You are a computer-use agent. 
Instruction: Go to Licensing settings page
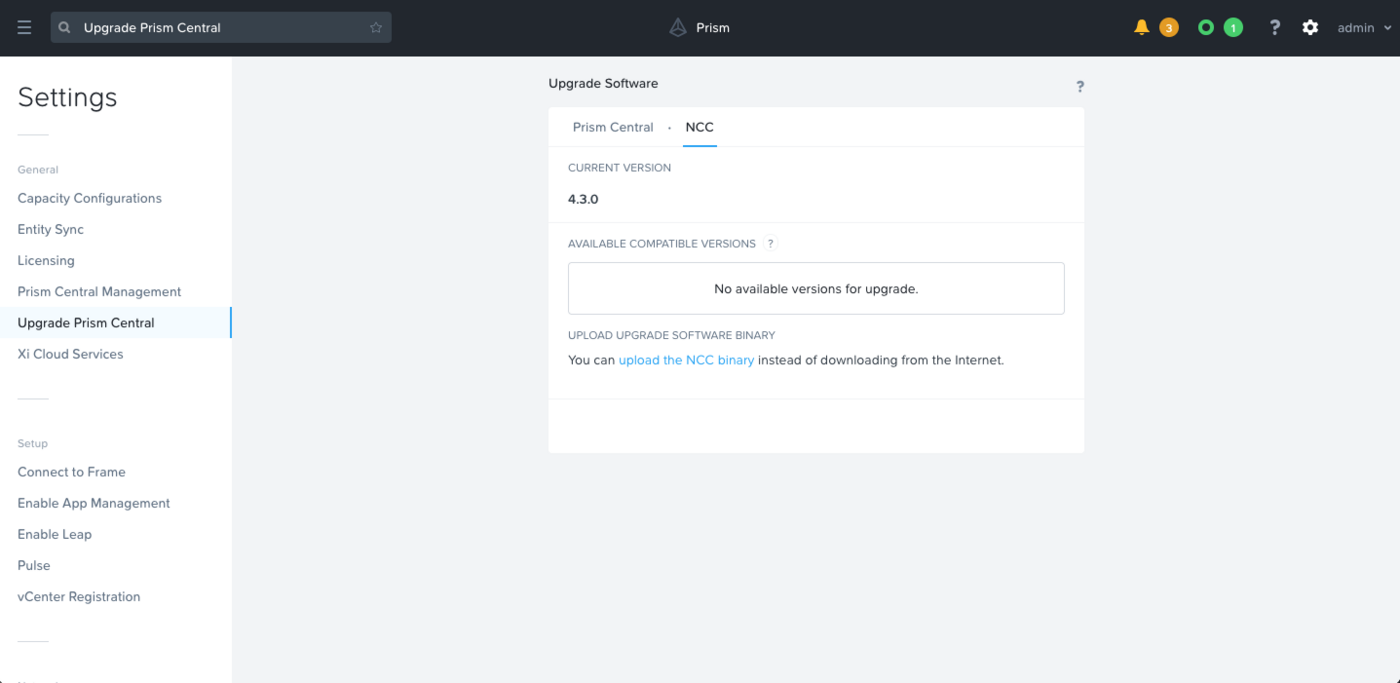pos(46,260)
